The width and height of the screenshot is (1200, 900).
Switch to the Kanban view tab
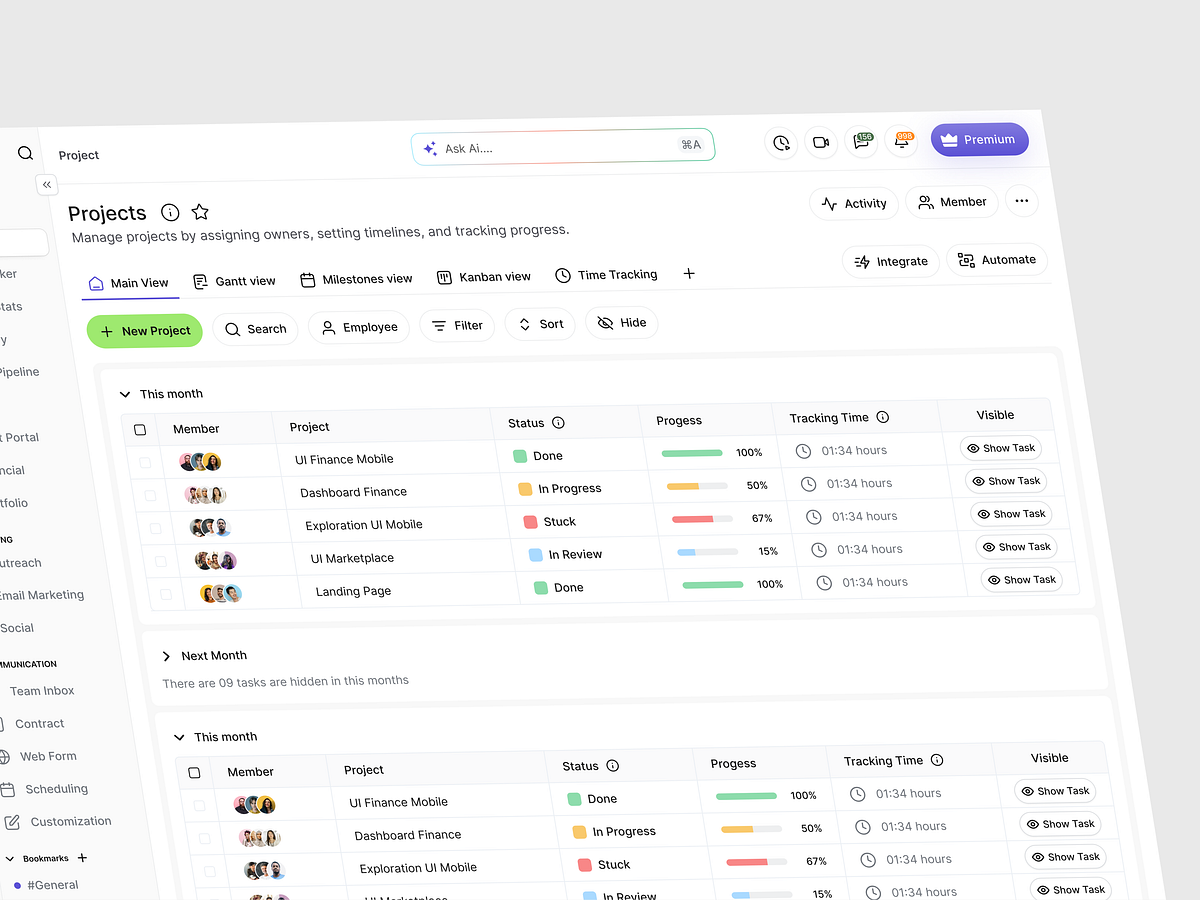[484, 276]
